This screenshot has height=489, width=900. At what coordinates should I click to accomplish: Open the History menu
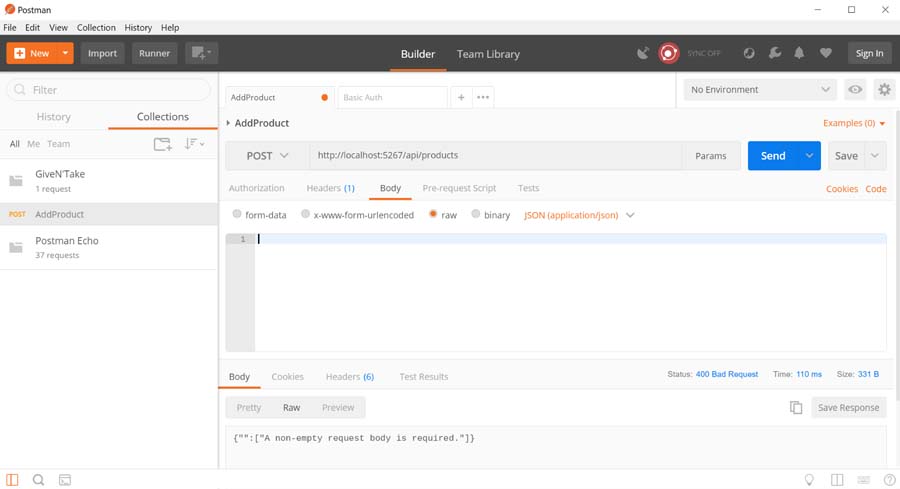pos(138,28)
